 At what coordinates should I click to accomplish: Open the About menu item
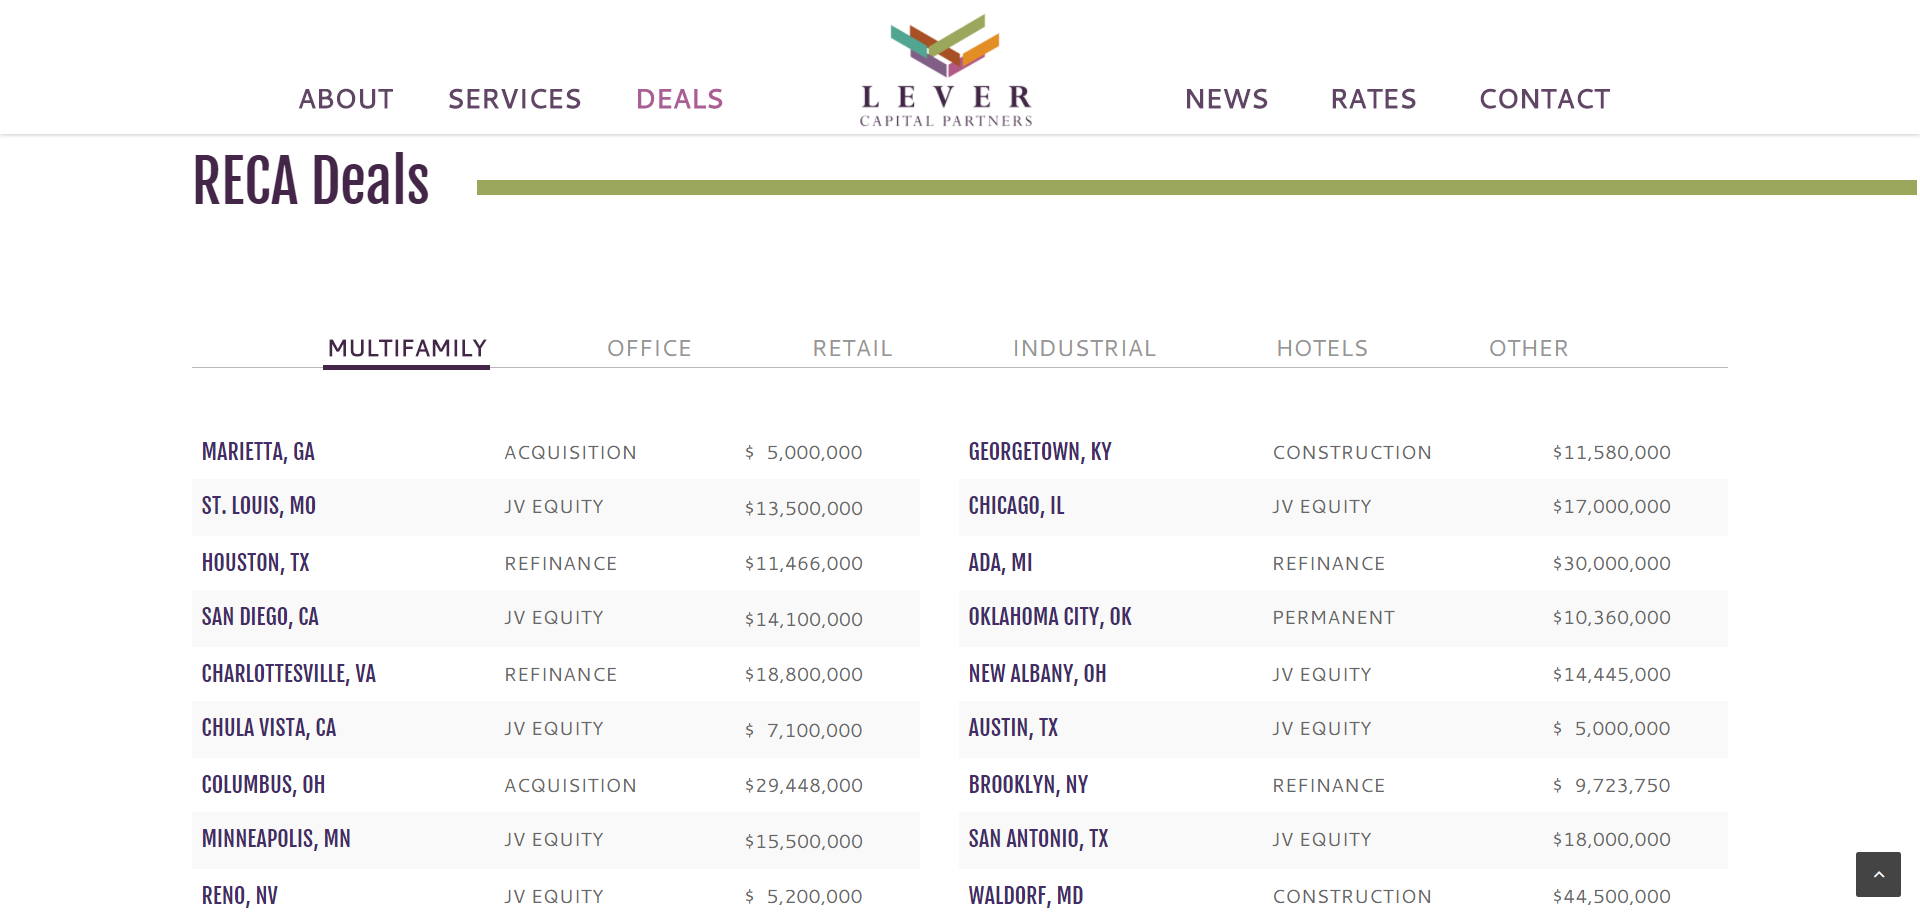(346, 99)
